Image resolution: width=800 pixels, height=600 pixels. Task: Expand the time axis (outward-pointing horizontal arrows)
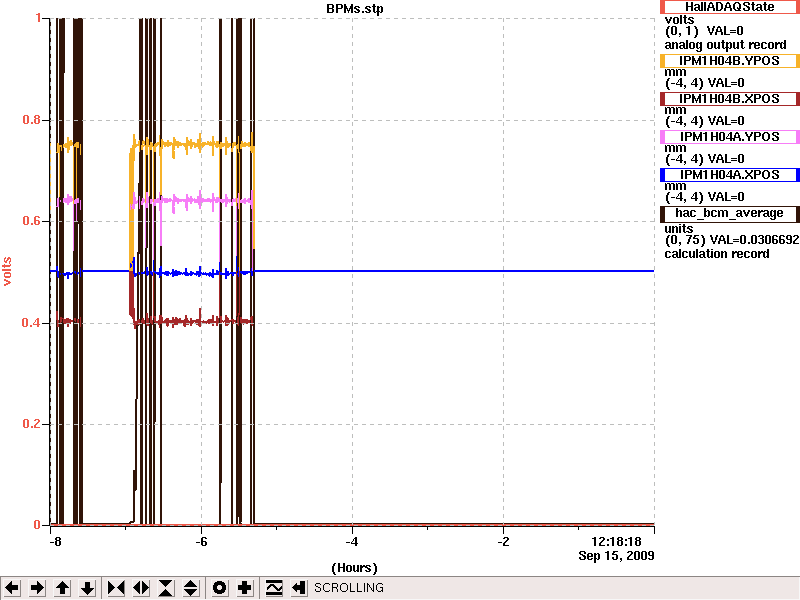point(141,588)
